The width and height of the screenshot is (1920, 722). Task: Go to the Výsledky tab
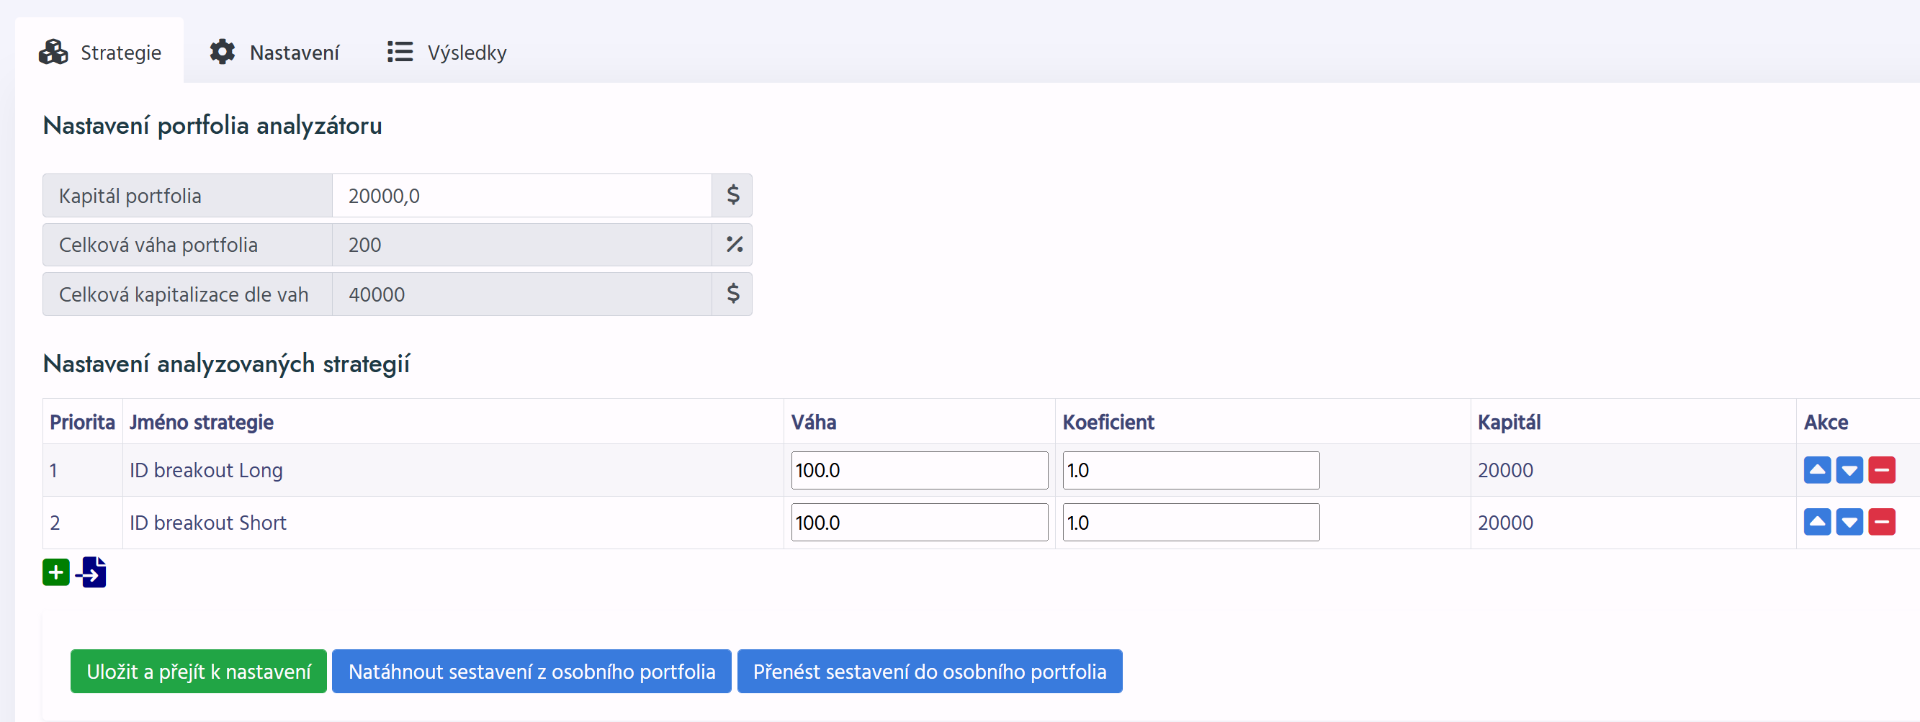447,52
